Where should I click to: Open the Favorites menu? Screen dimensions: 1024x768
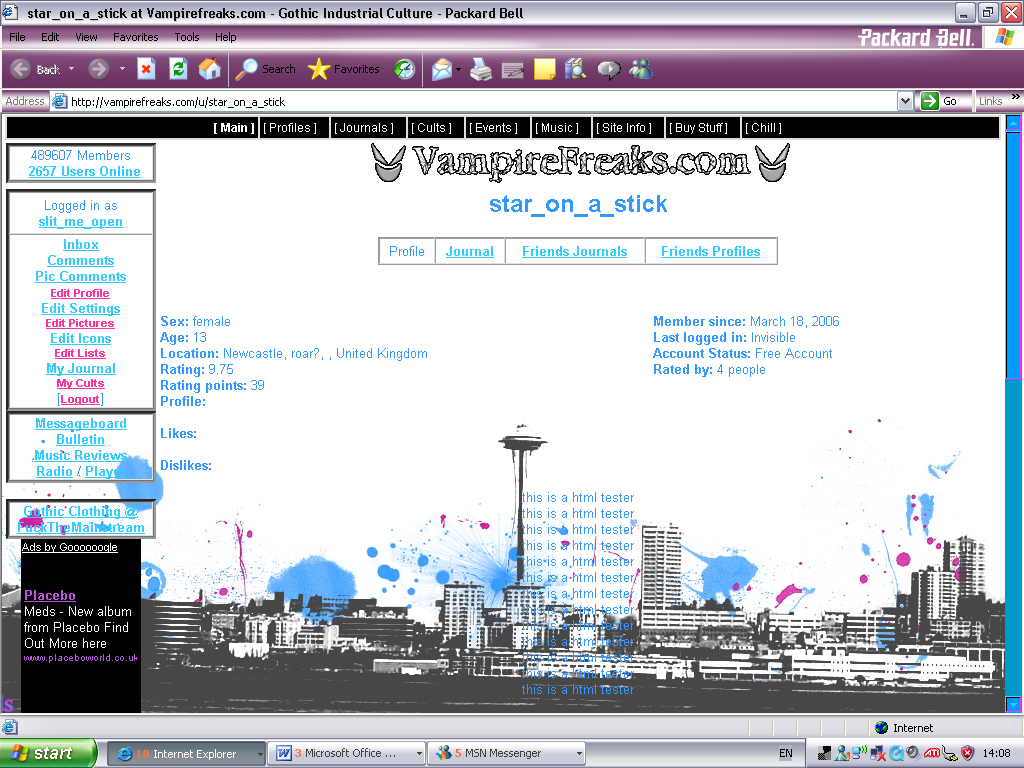click(x=135, y=37)
